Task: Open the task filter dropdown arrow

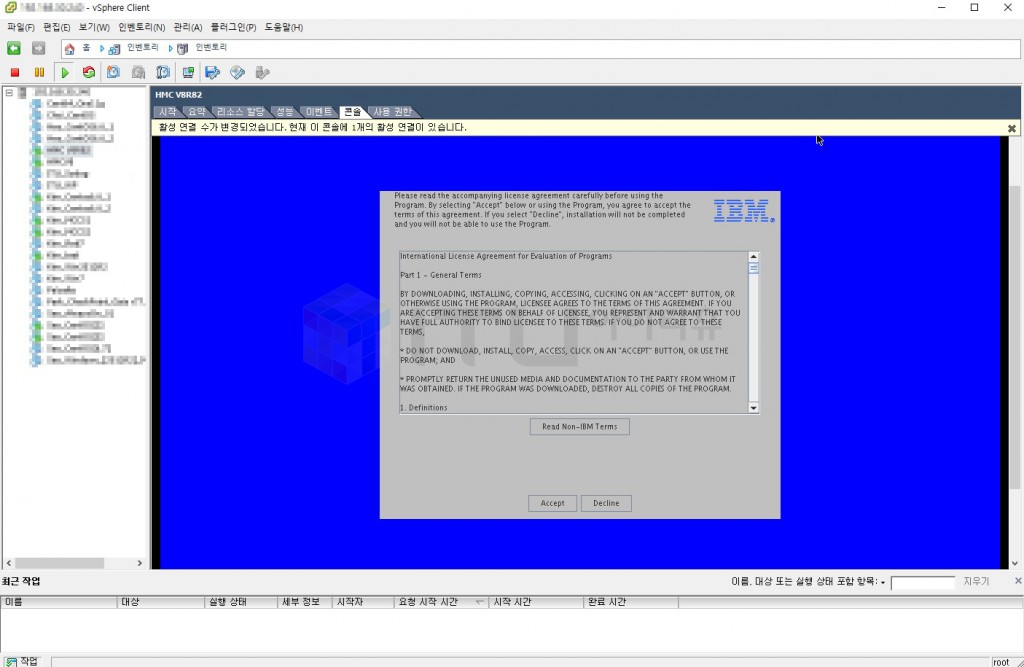Action: tap(883, 582)
